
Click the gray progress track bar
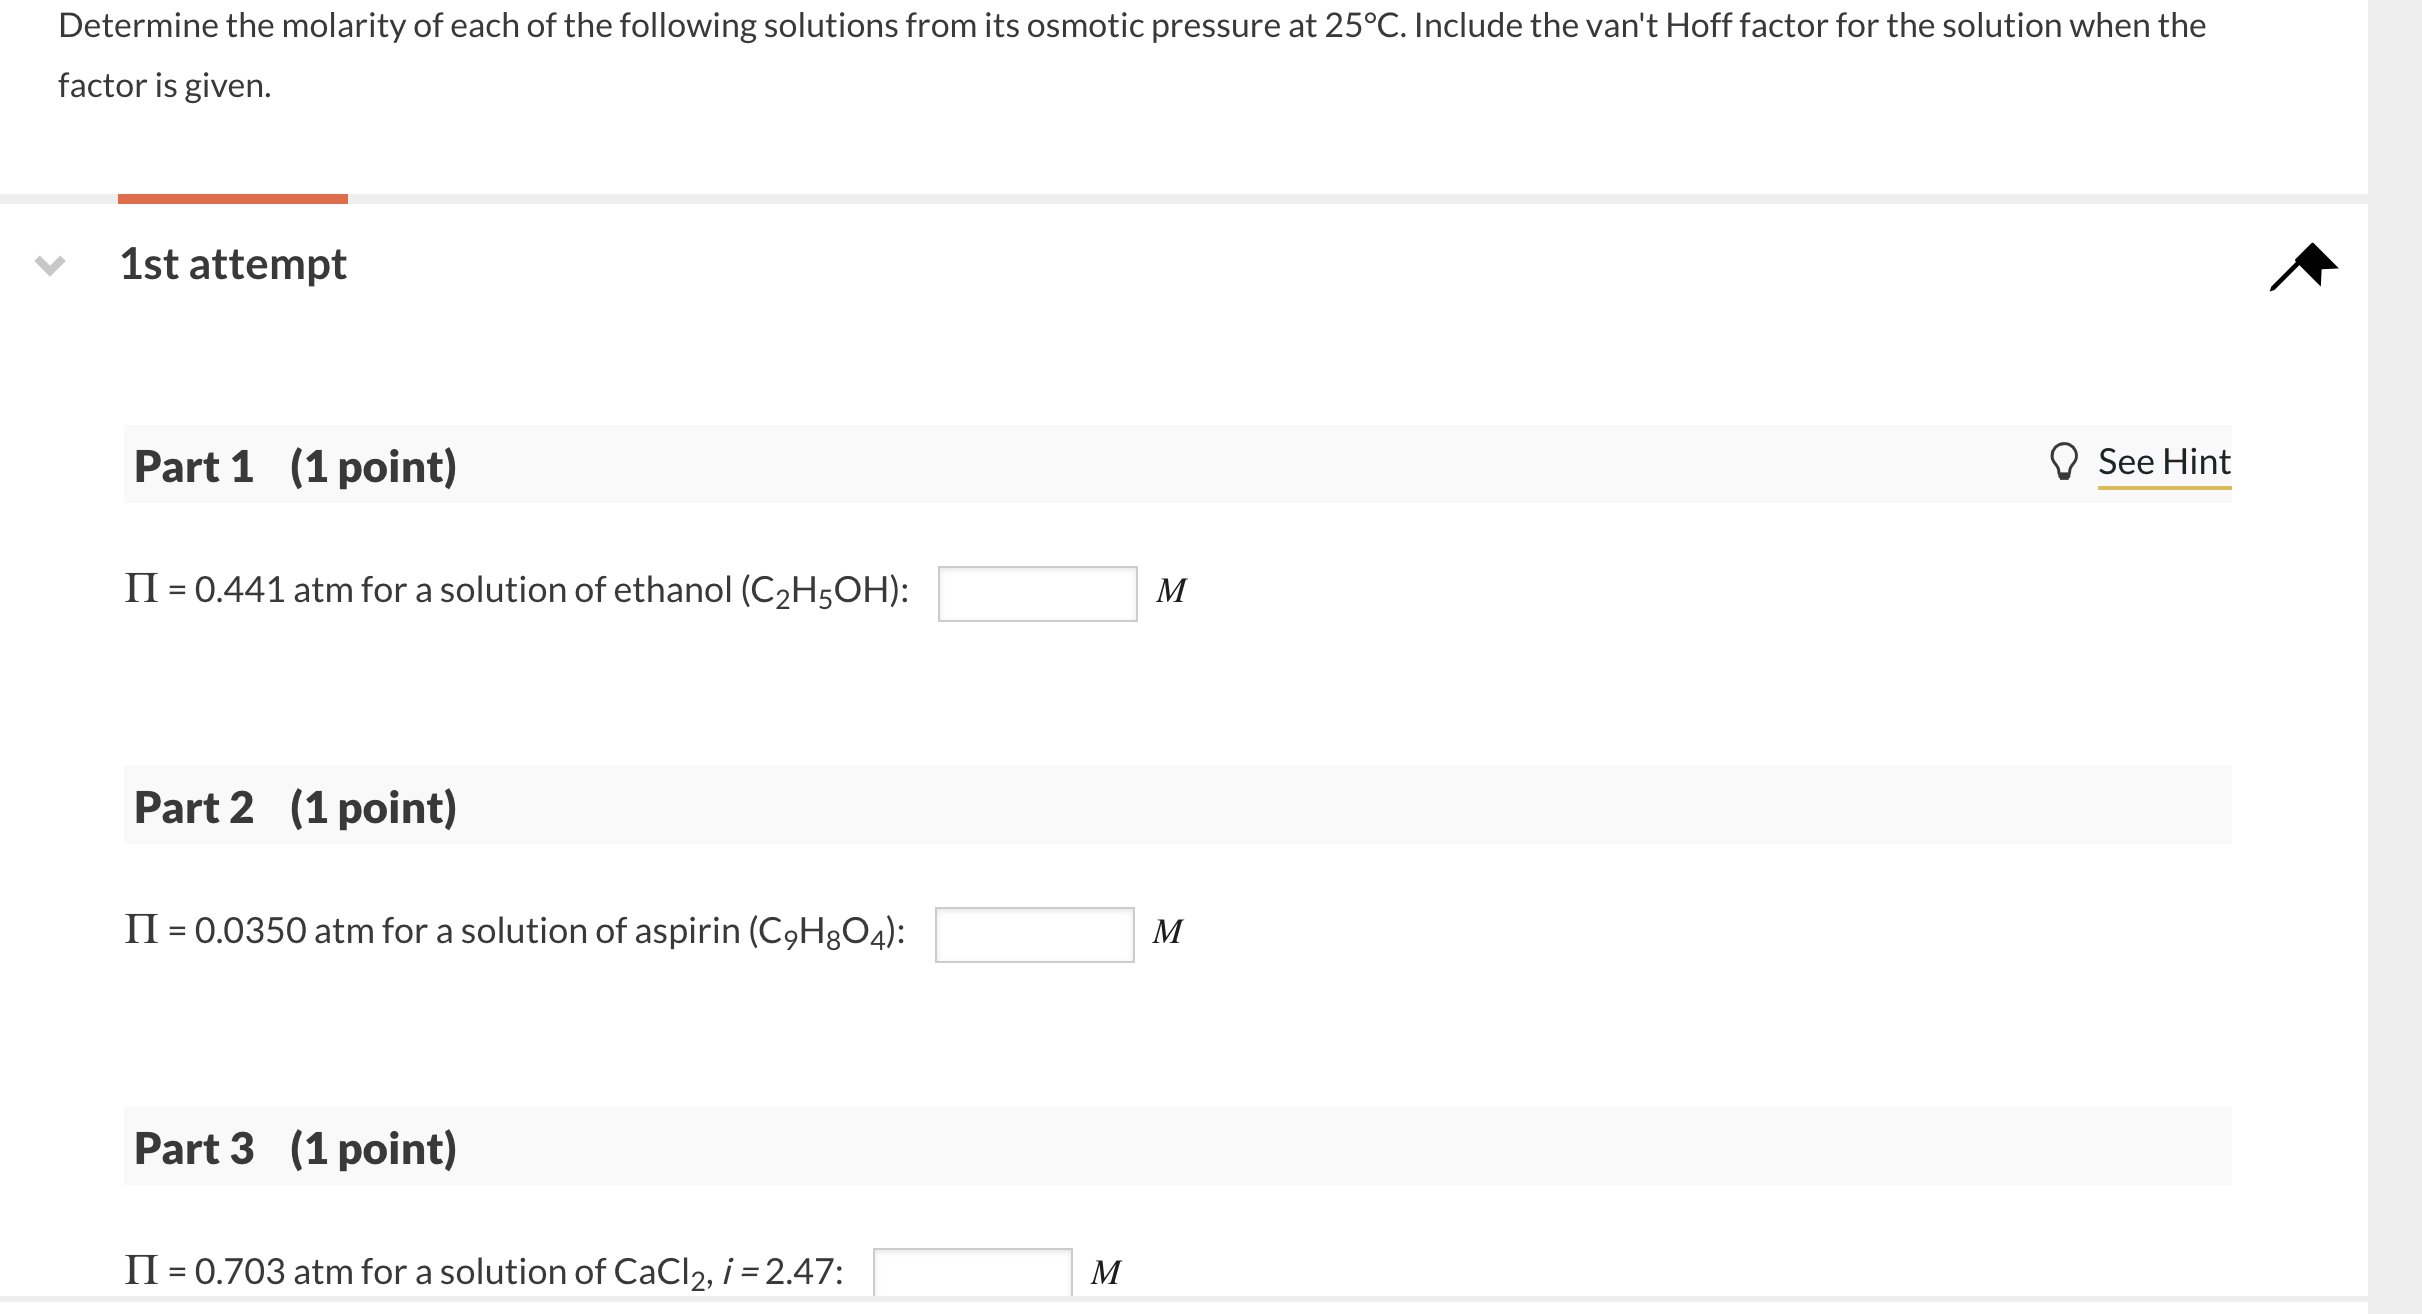point(1200,197)
